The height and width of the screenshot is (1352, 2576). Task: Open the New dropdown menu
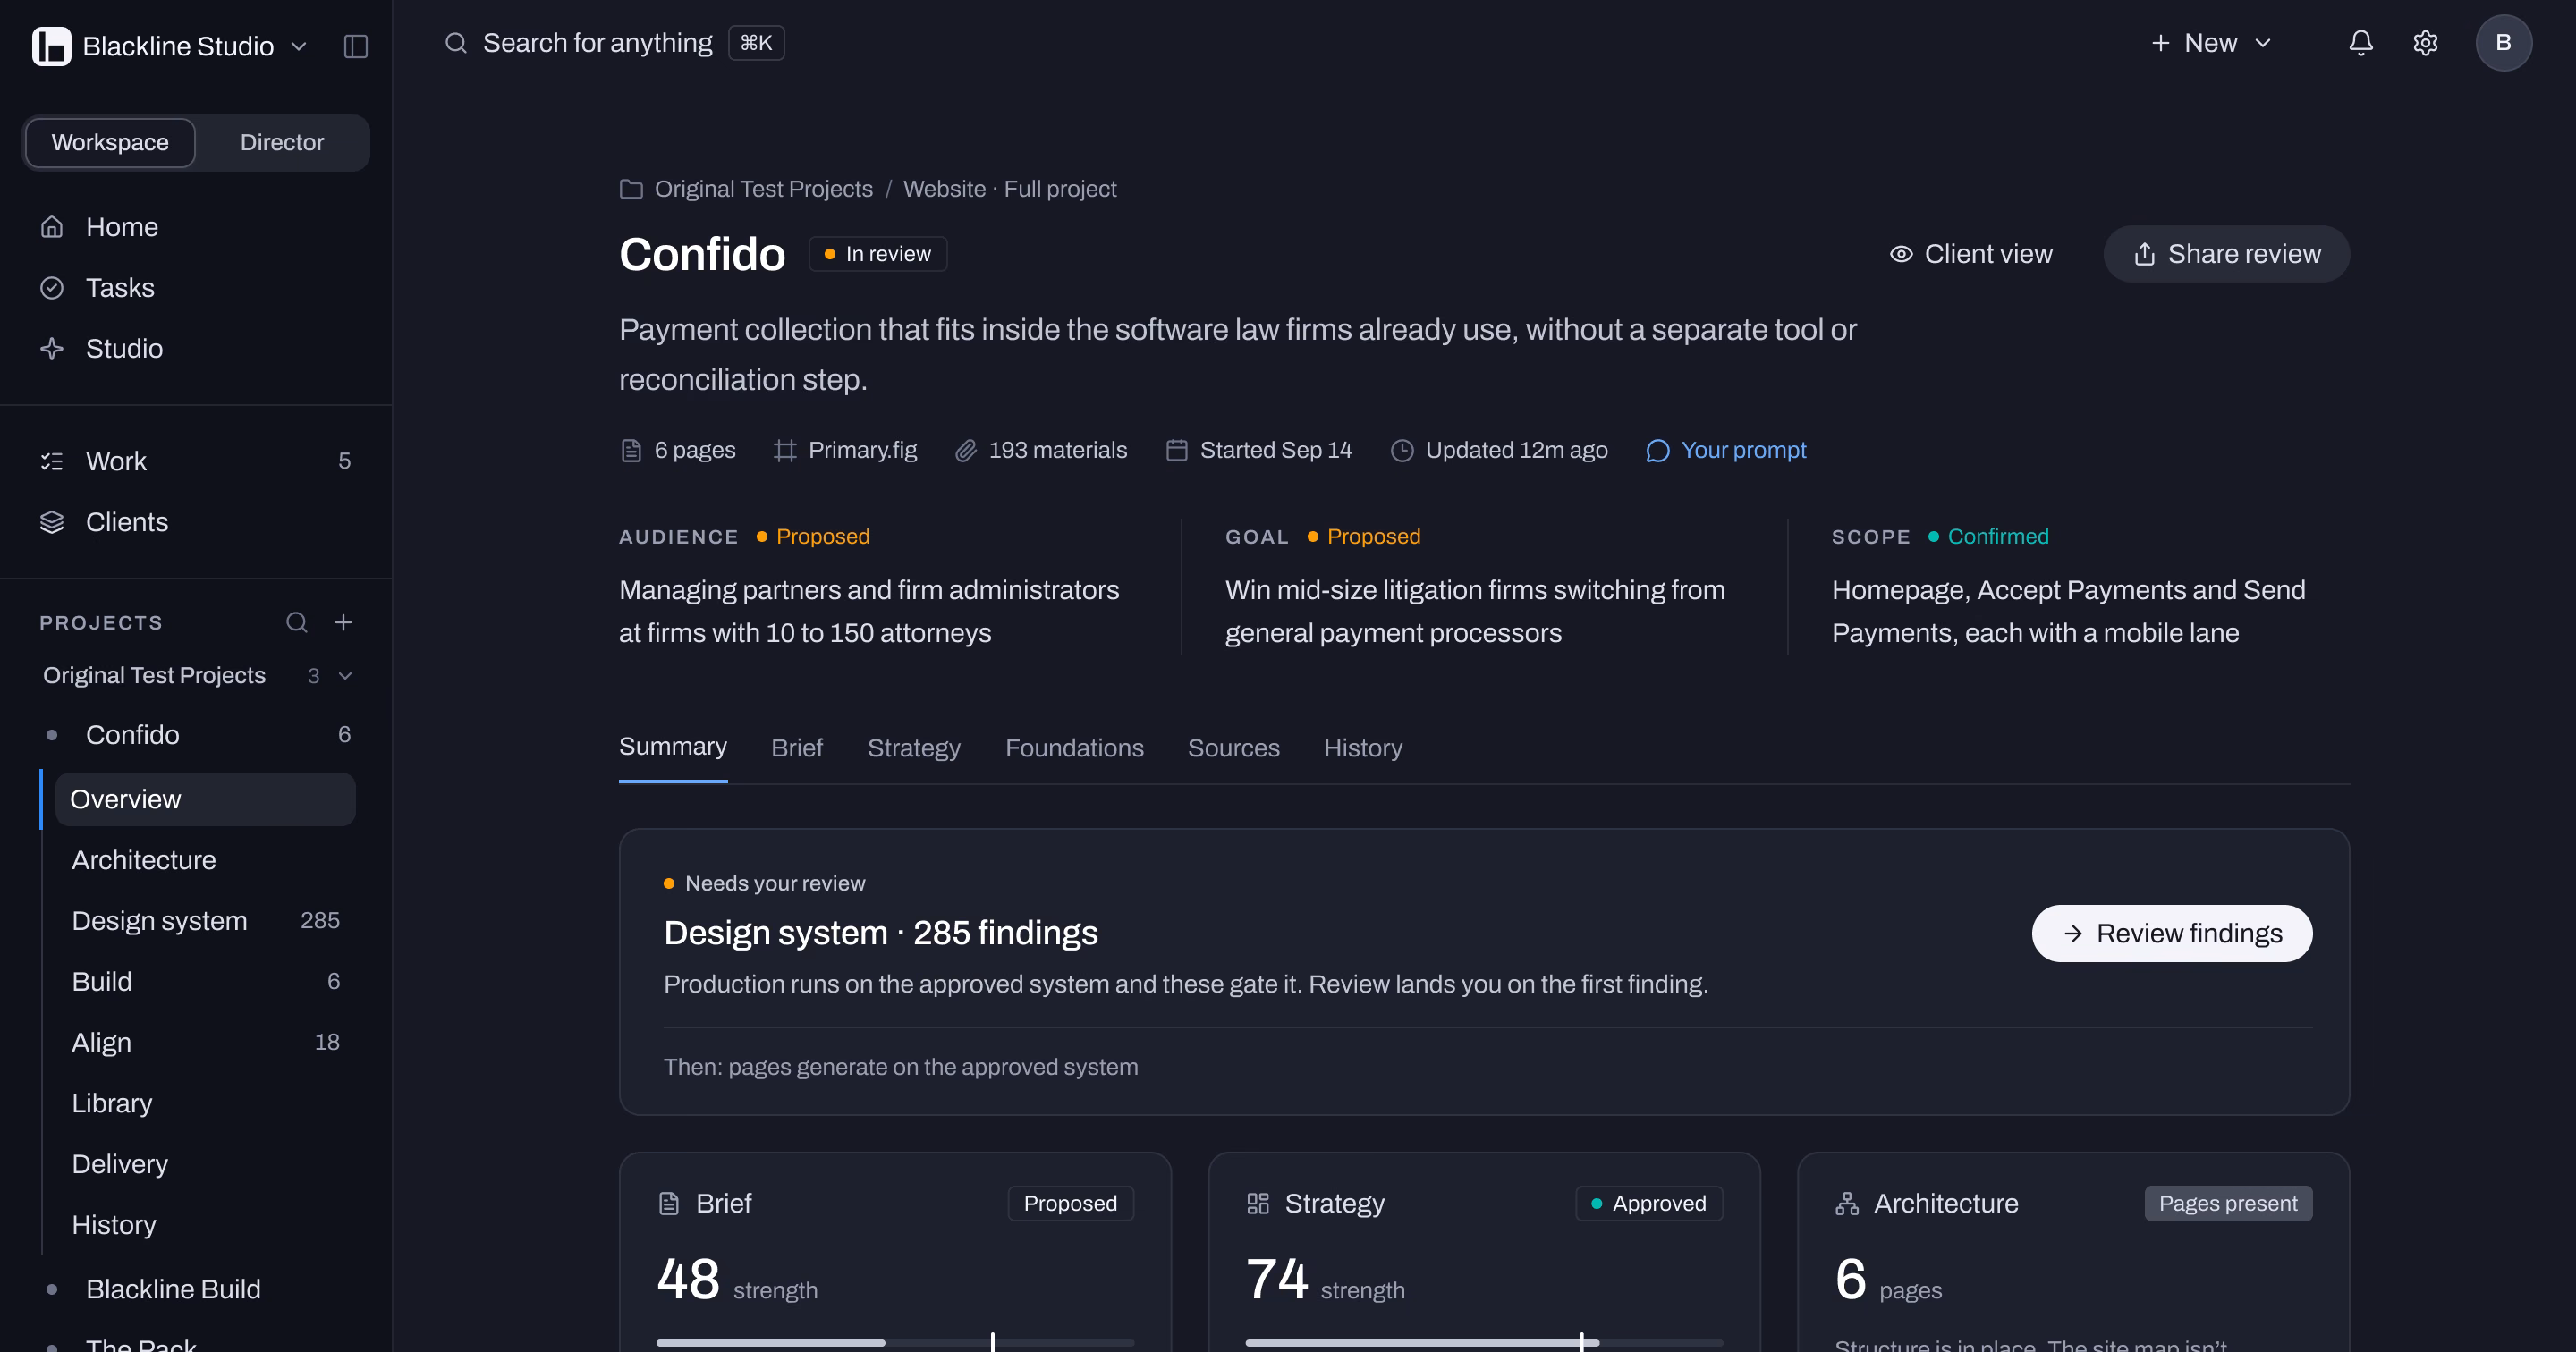click(2211, 43)
